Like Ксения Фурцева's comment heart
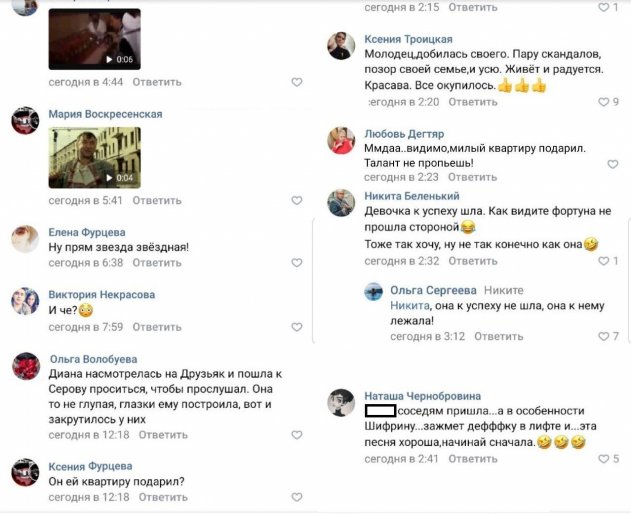The image size is (631, 514). [297, 497]
